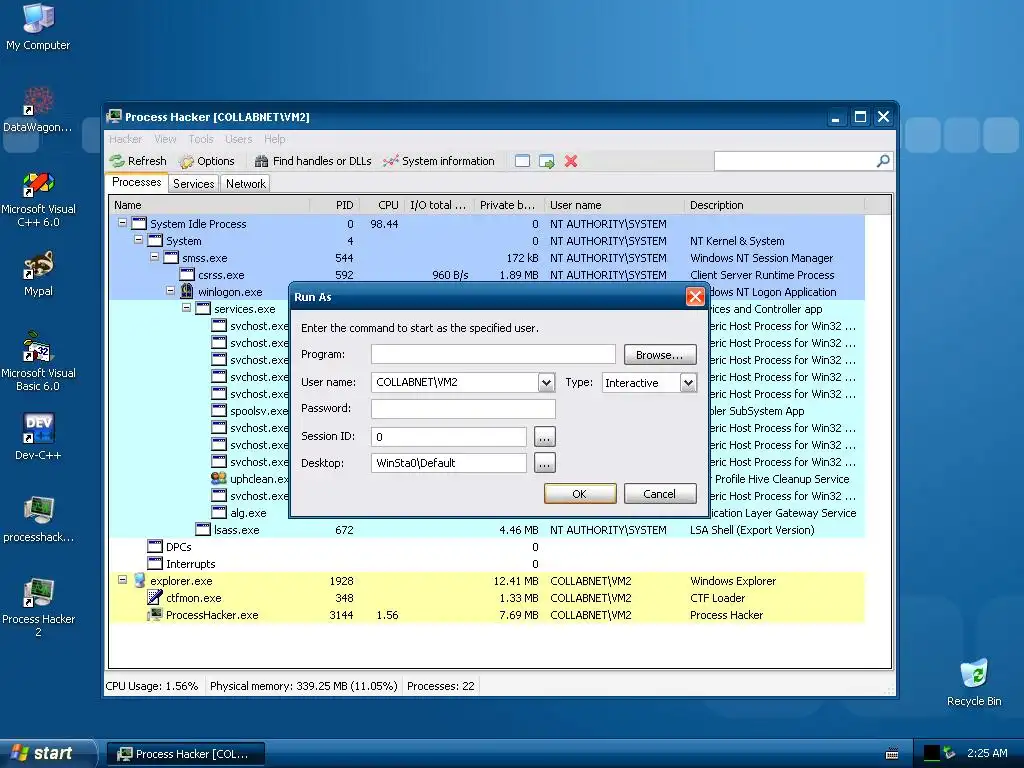1024x768 pixels.
Task: Click the Password input field
Action: click(463, 409)
